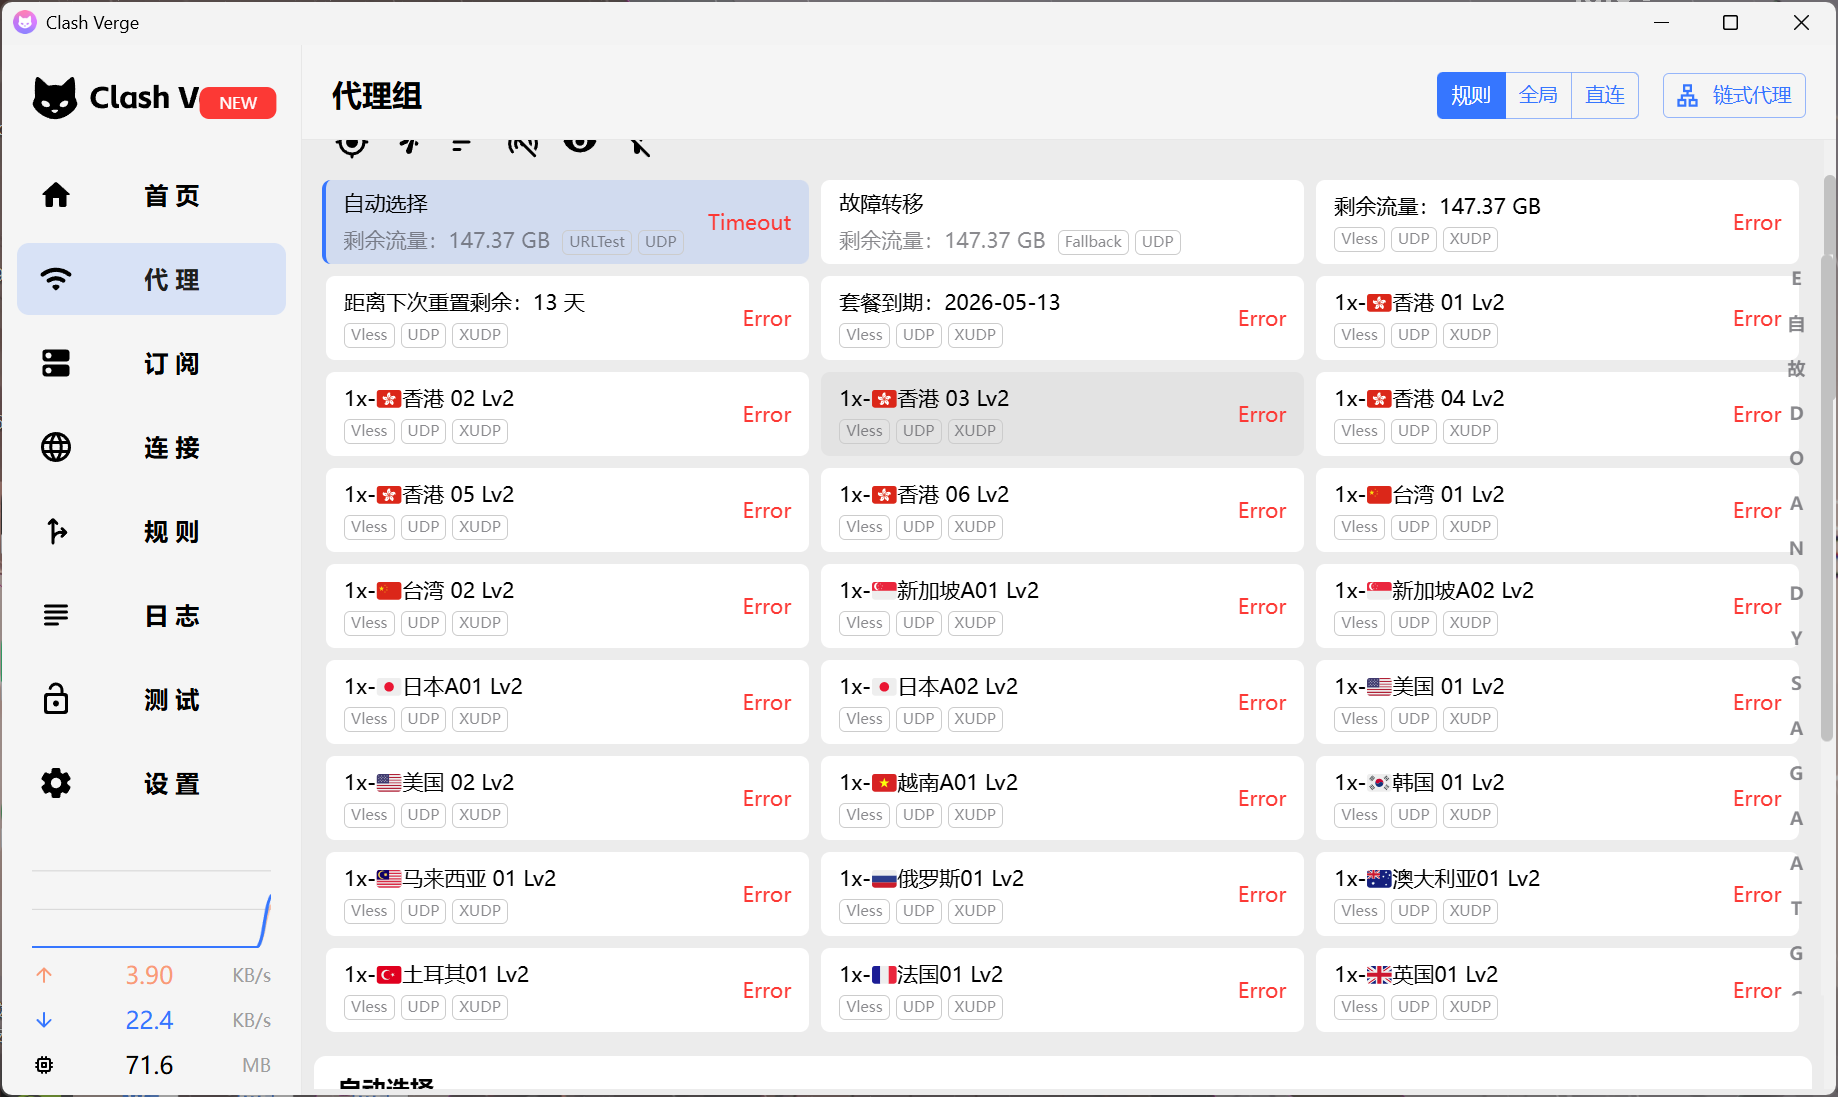Click the filter off icon in toolbar

pos(640,146)
